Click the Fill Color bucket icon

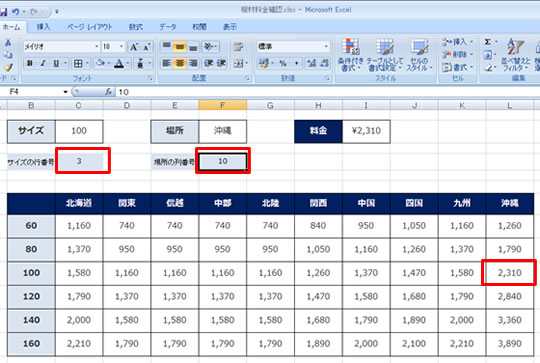100,63
